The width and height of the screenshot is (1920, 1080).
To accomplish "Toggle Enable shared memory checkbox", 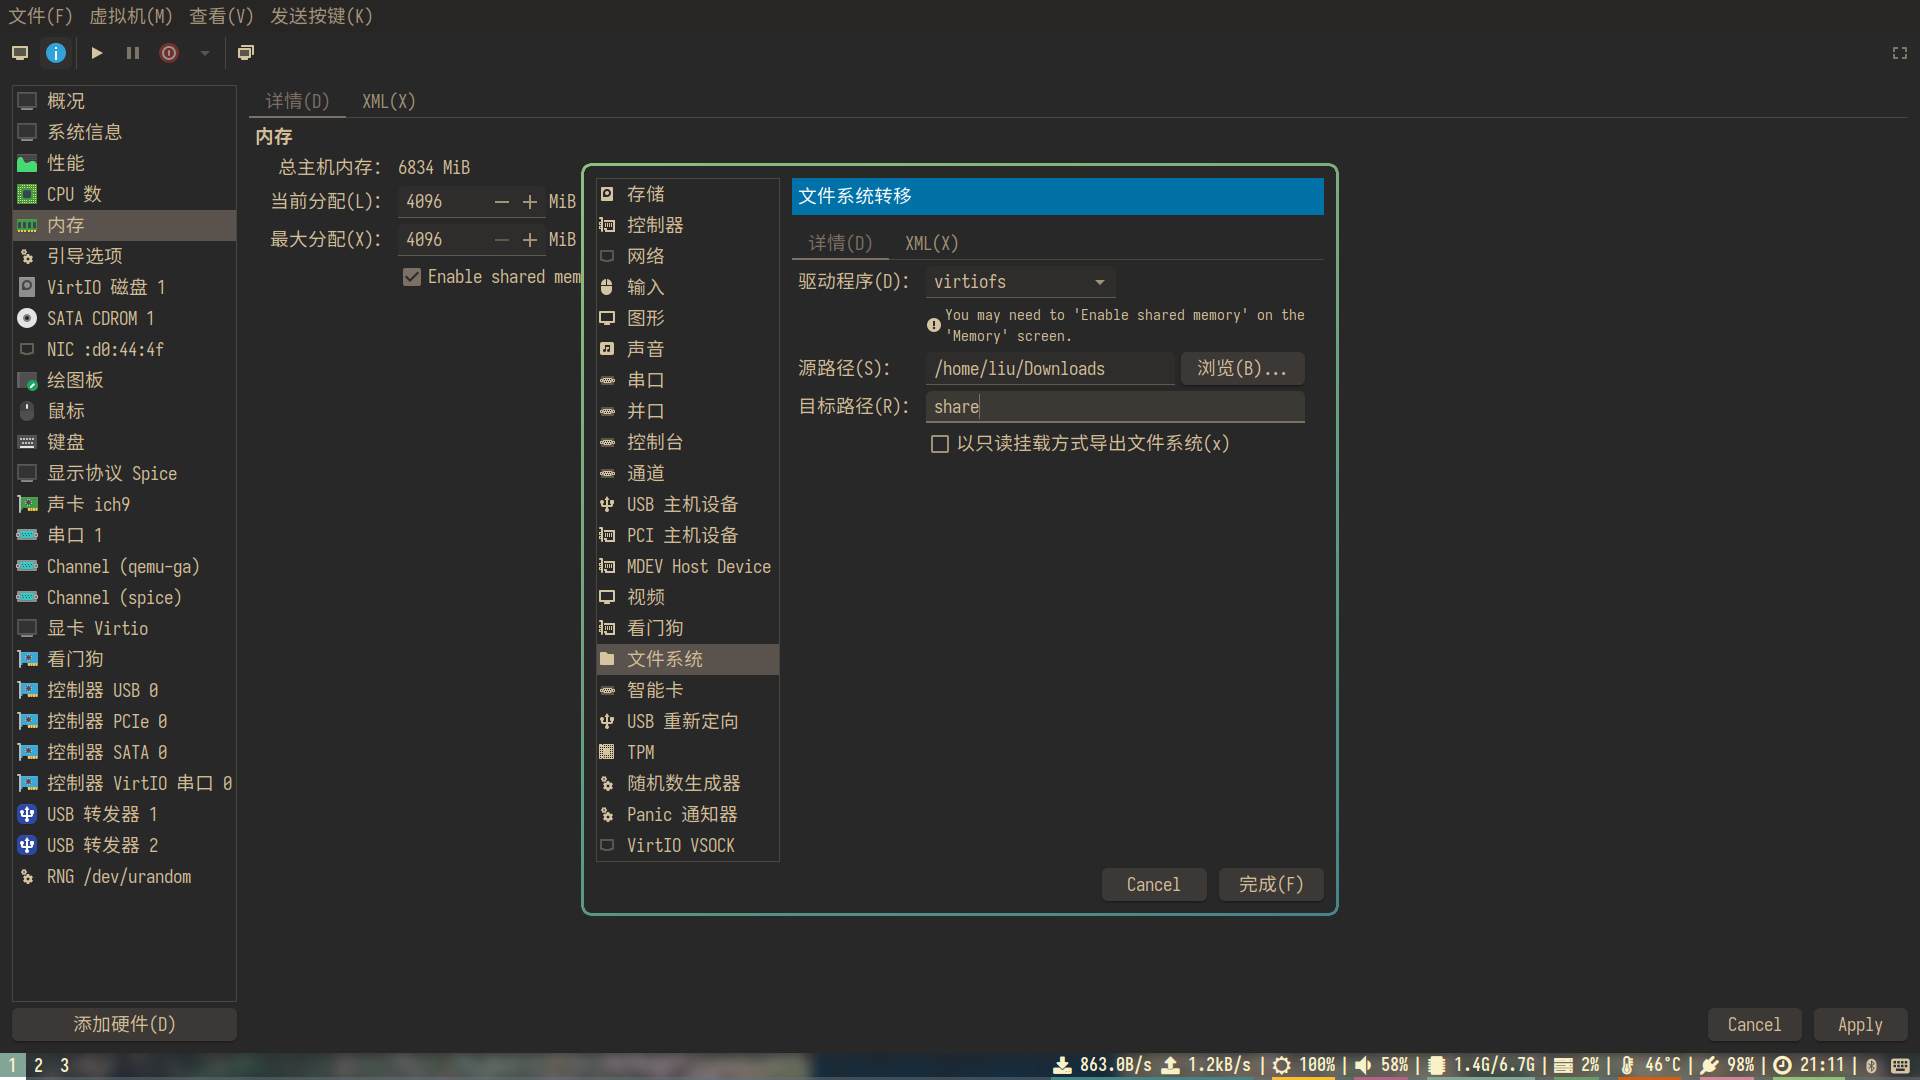I will pos(412,277).
